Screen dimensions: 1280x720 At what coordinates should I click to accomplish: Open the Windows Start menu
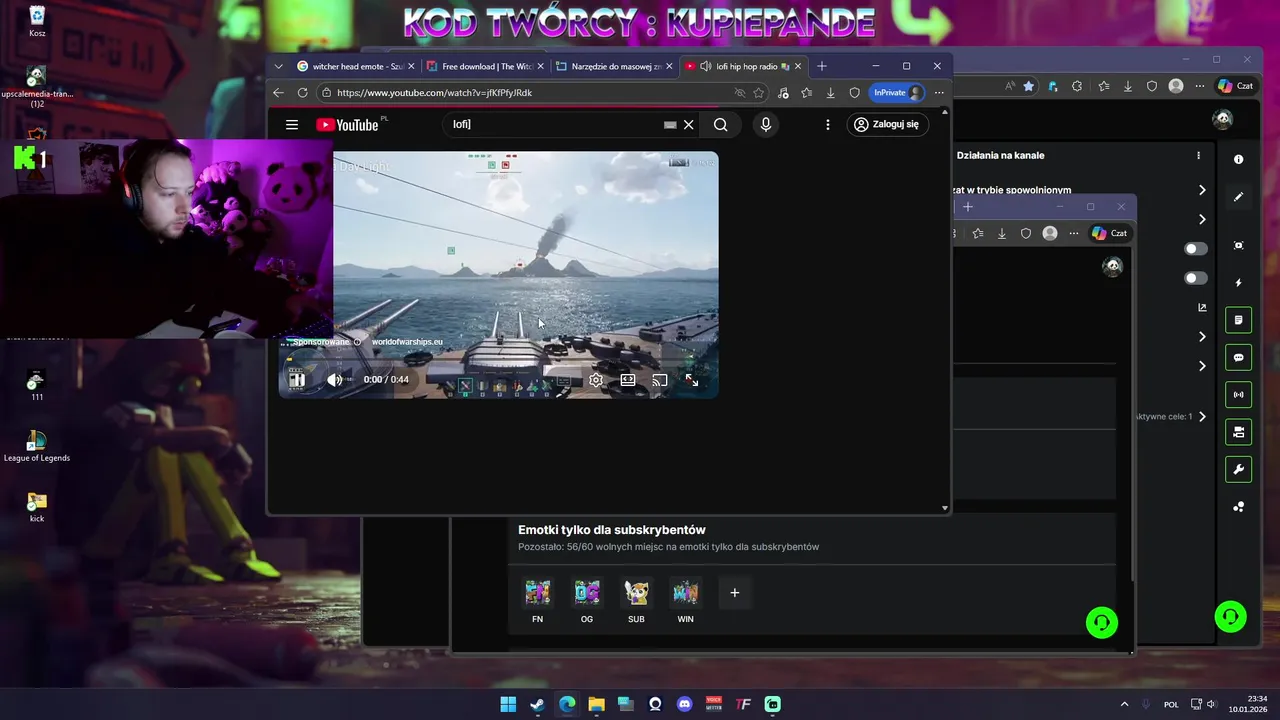tap(508, 704)
